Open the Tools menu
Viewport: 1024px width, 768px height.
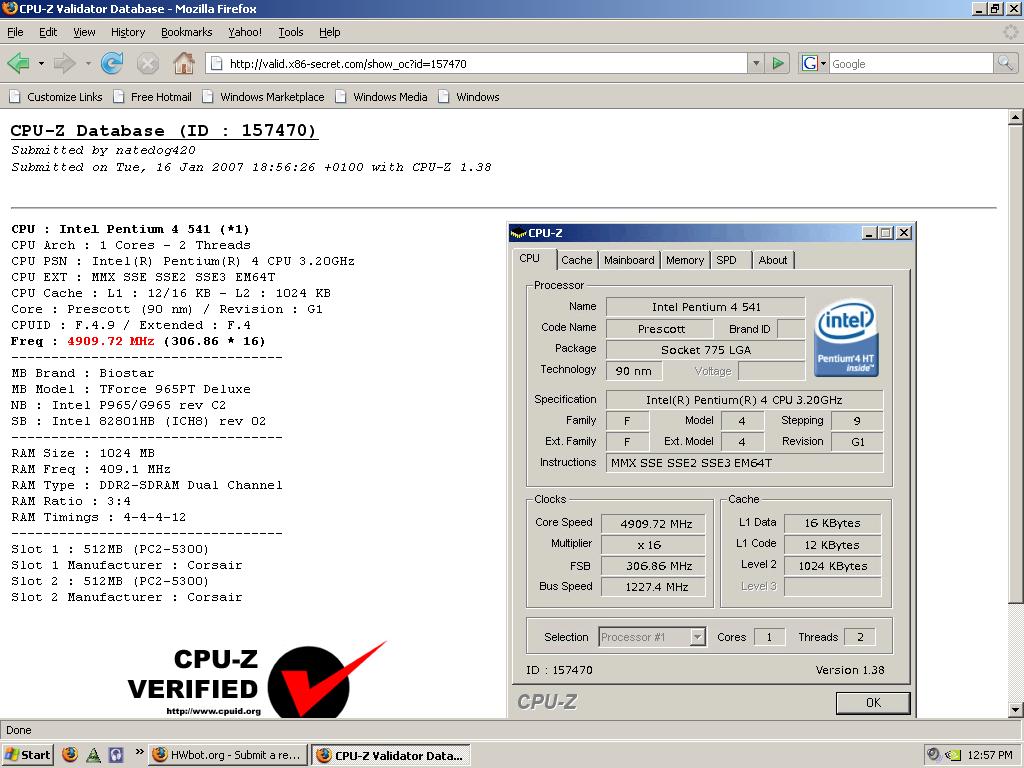291,32
